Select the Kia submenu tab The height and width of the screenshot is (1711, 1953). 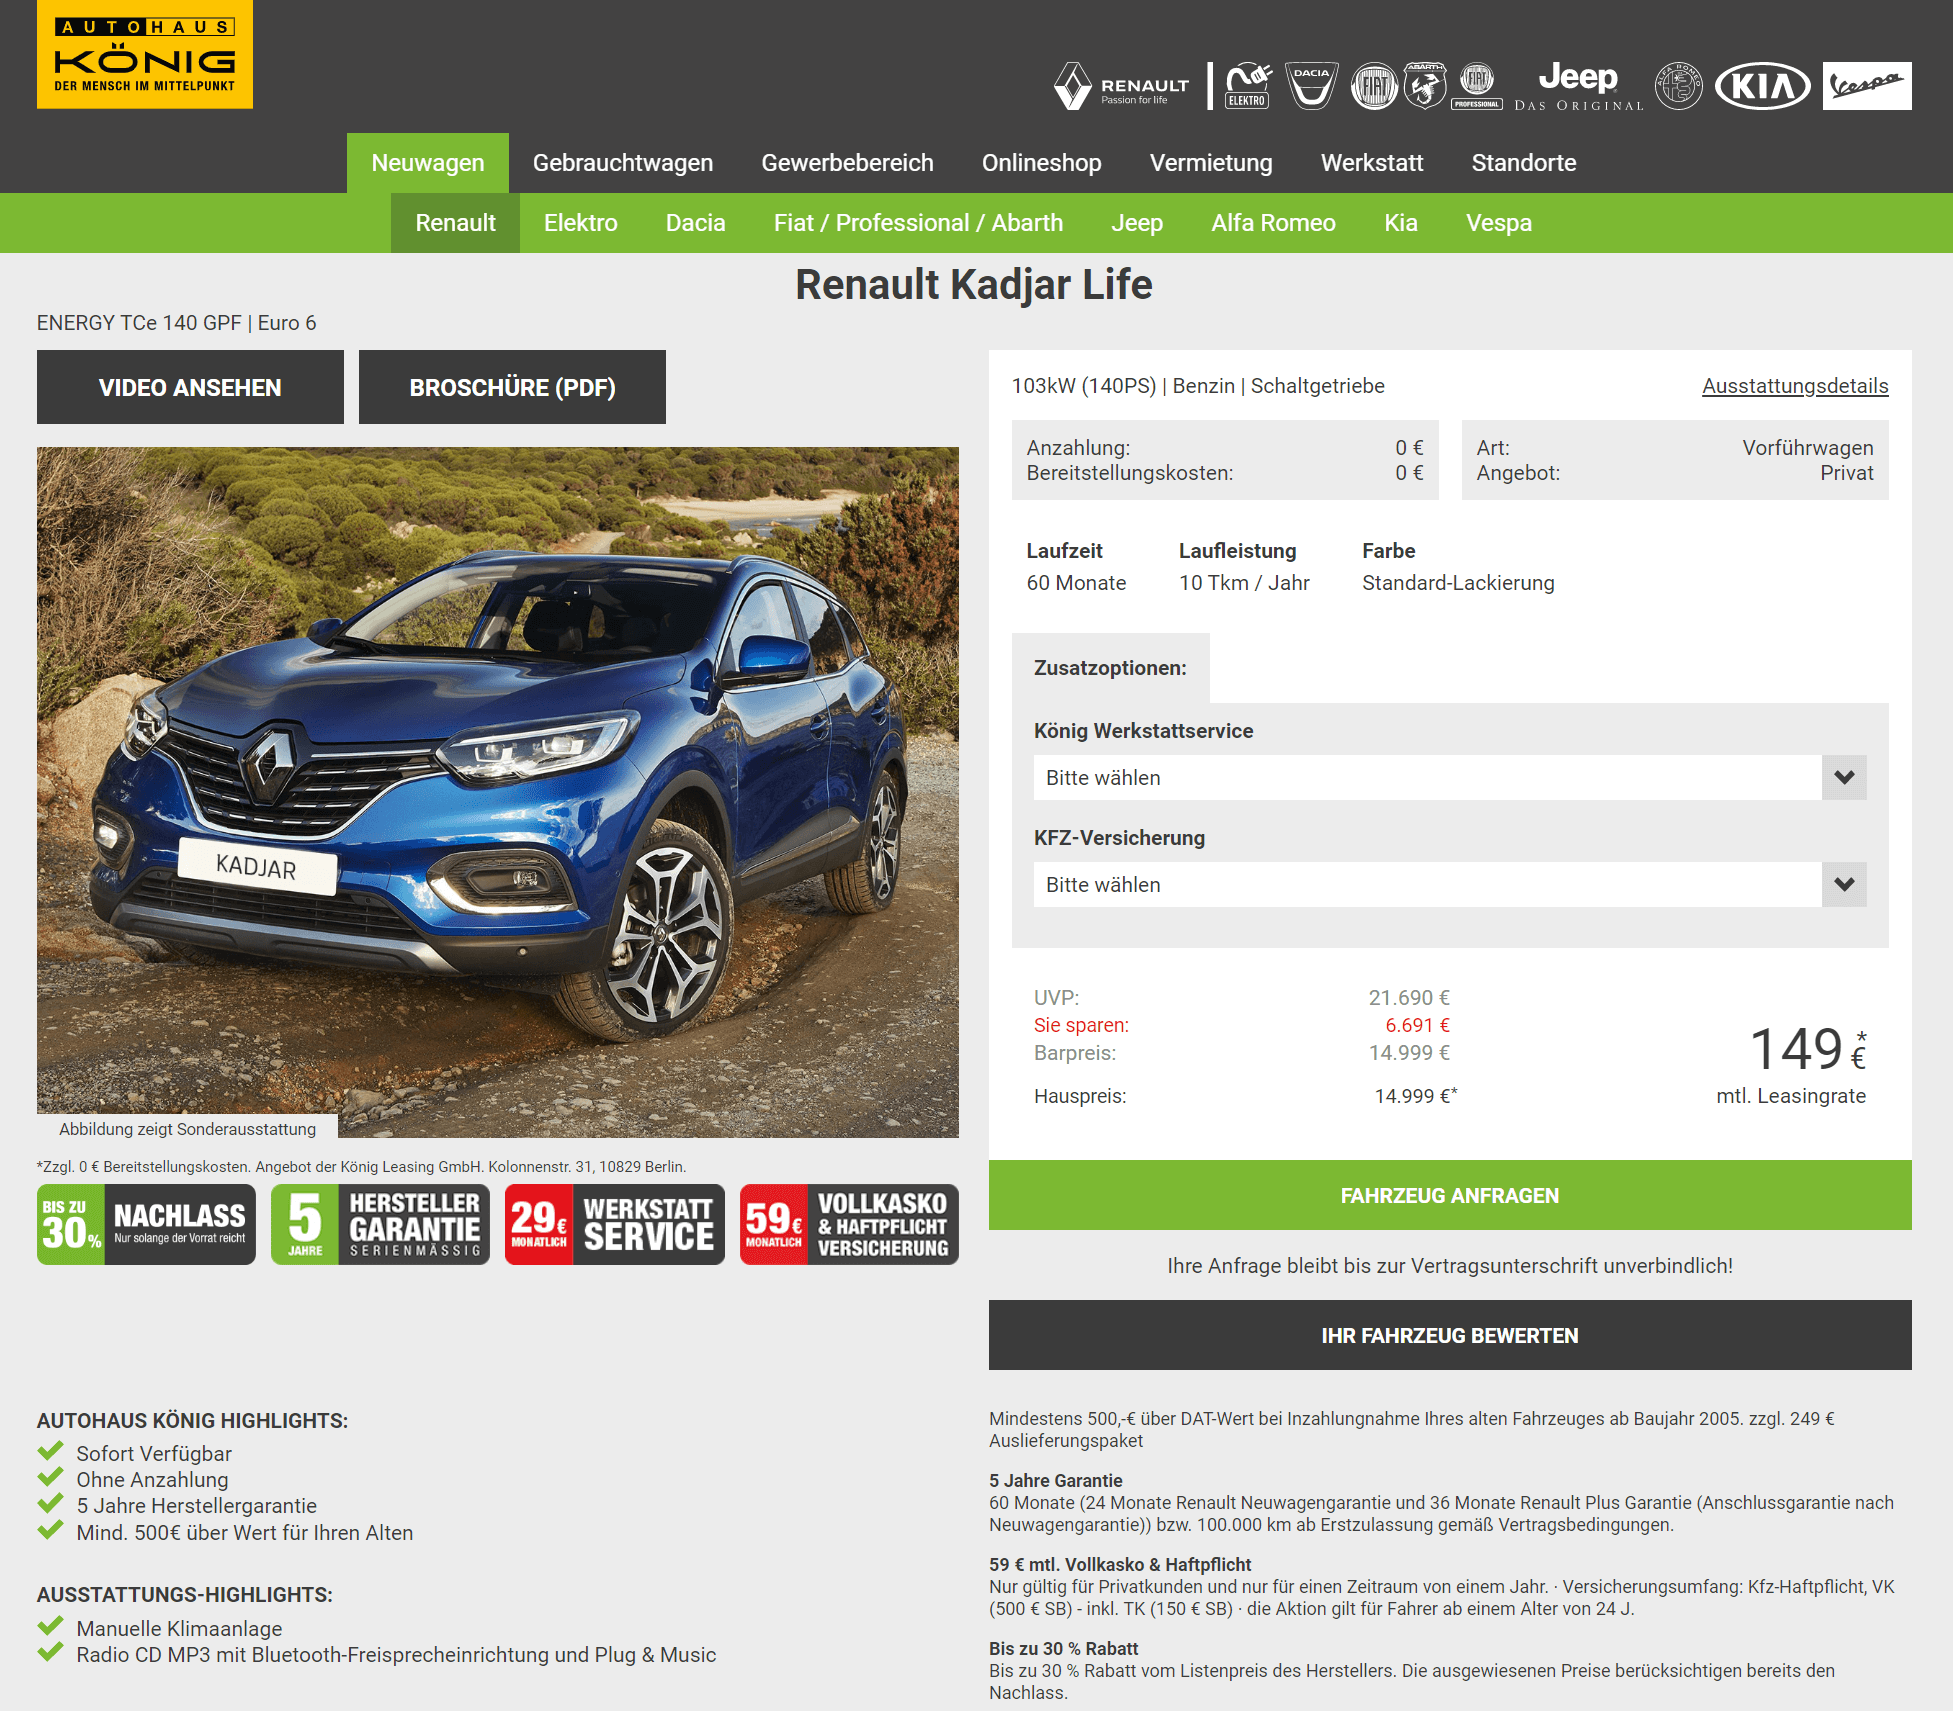[1400, 223]
